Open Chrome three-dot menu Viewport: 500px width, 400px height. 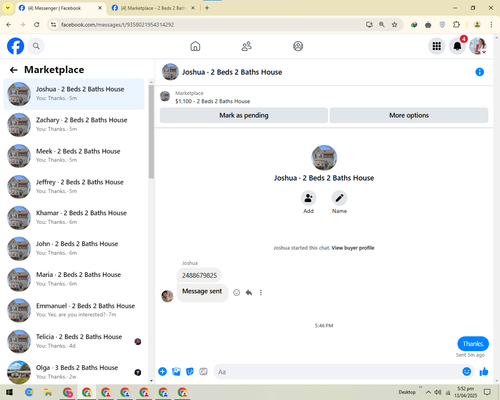point(491,24)
